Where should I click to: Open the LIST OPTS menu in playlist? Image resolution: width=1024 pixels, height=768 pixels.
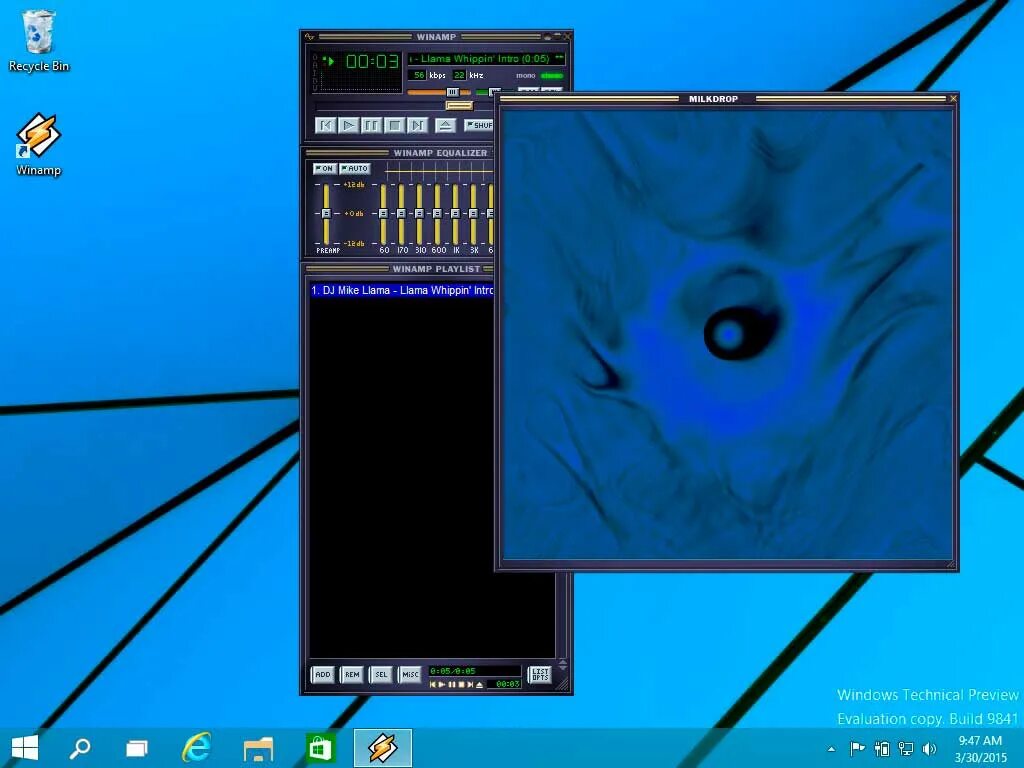click(540, 675)
